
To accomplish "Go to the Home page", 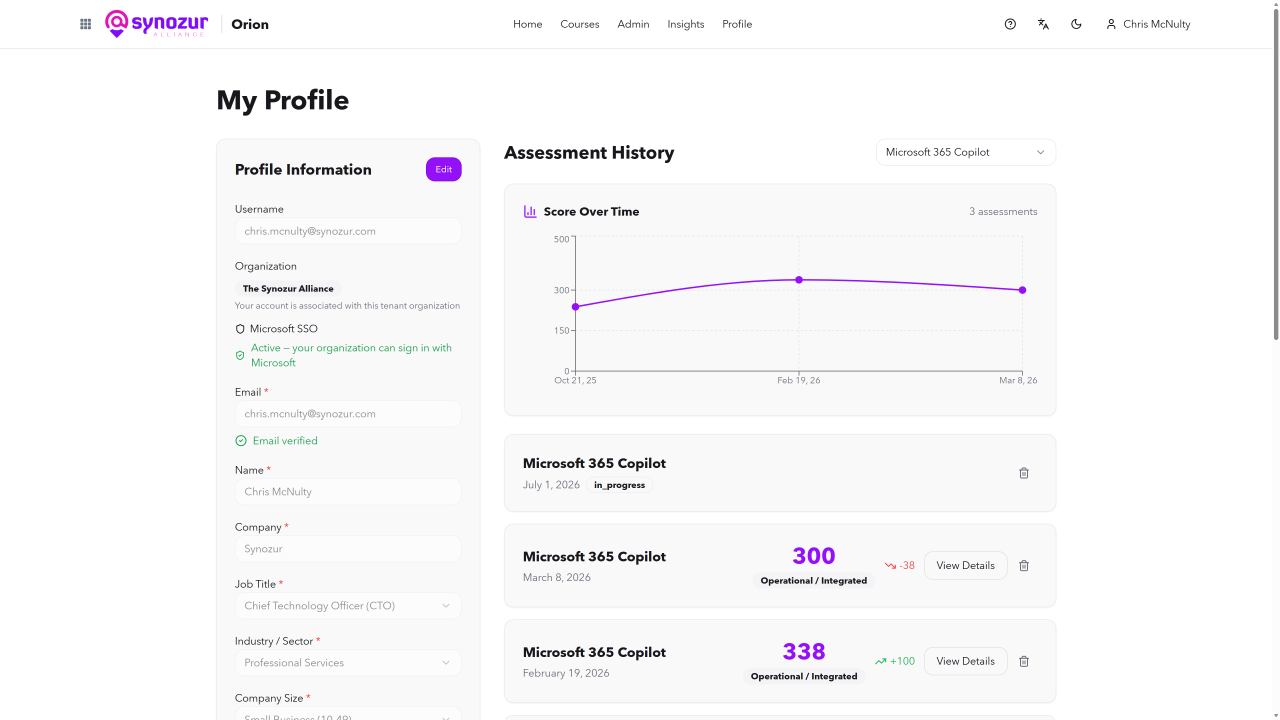I will coord(528,24).
